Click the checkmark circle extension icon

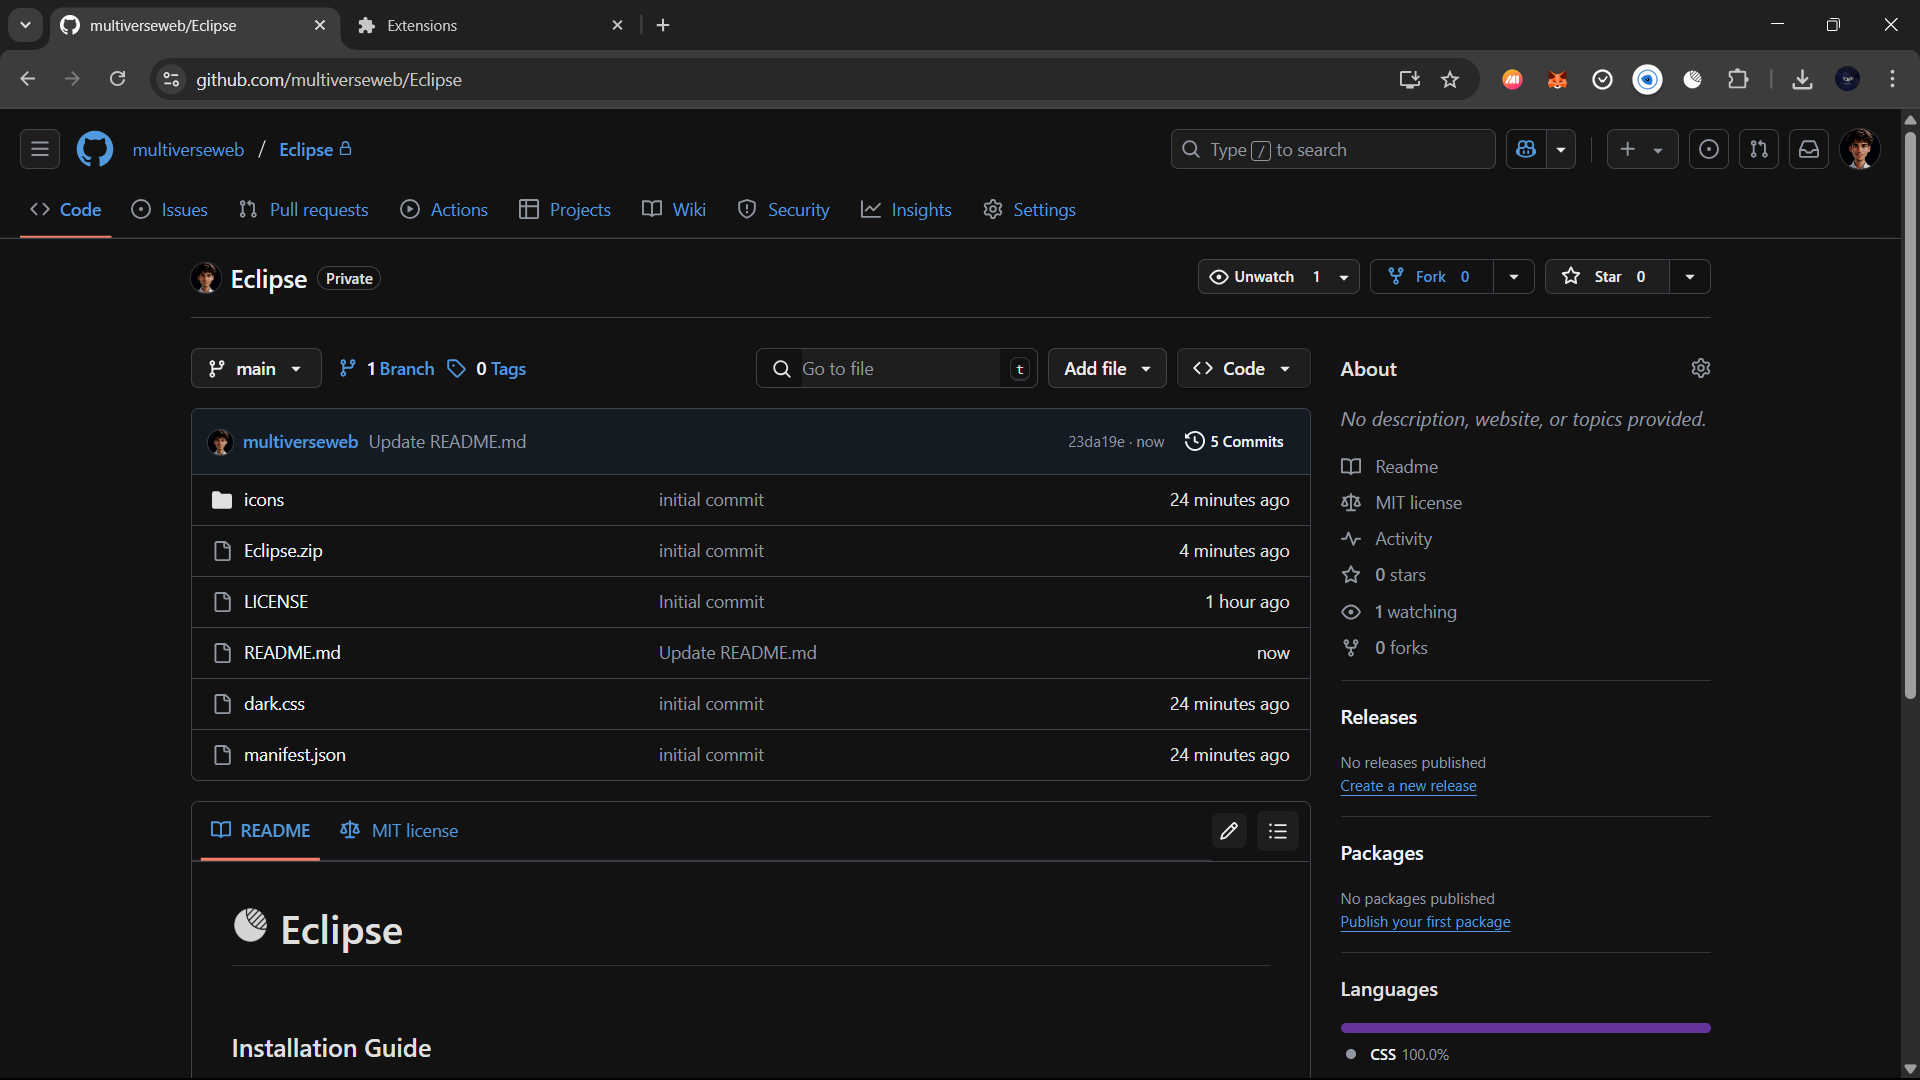tap(1602, 80)
